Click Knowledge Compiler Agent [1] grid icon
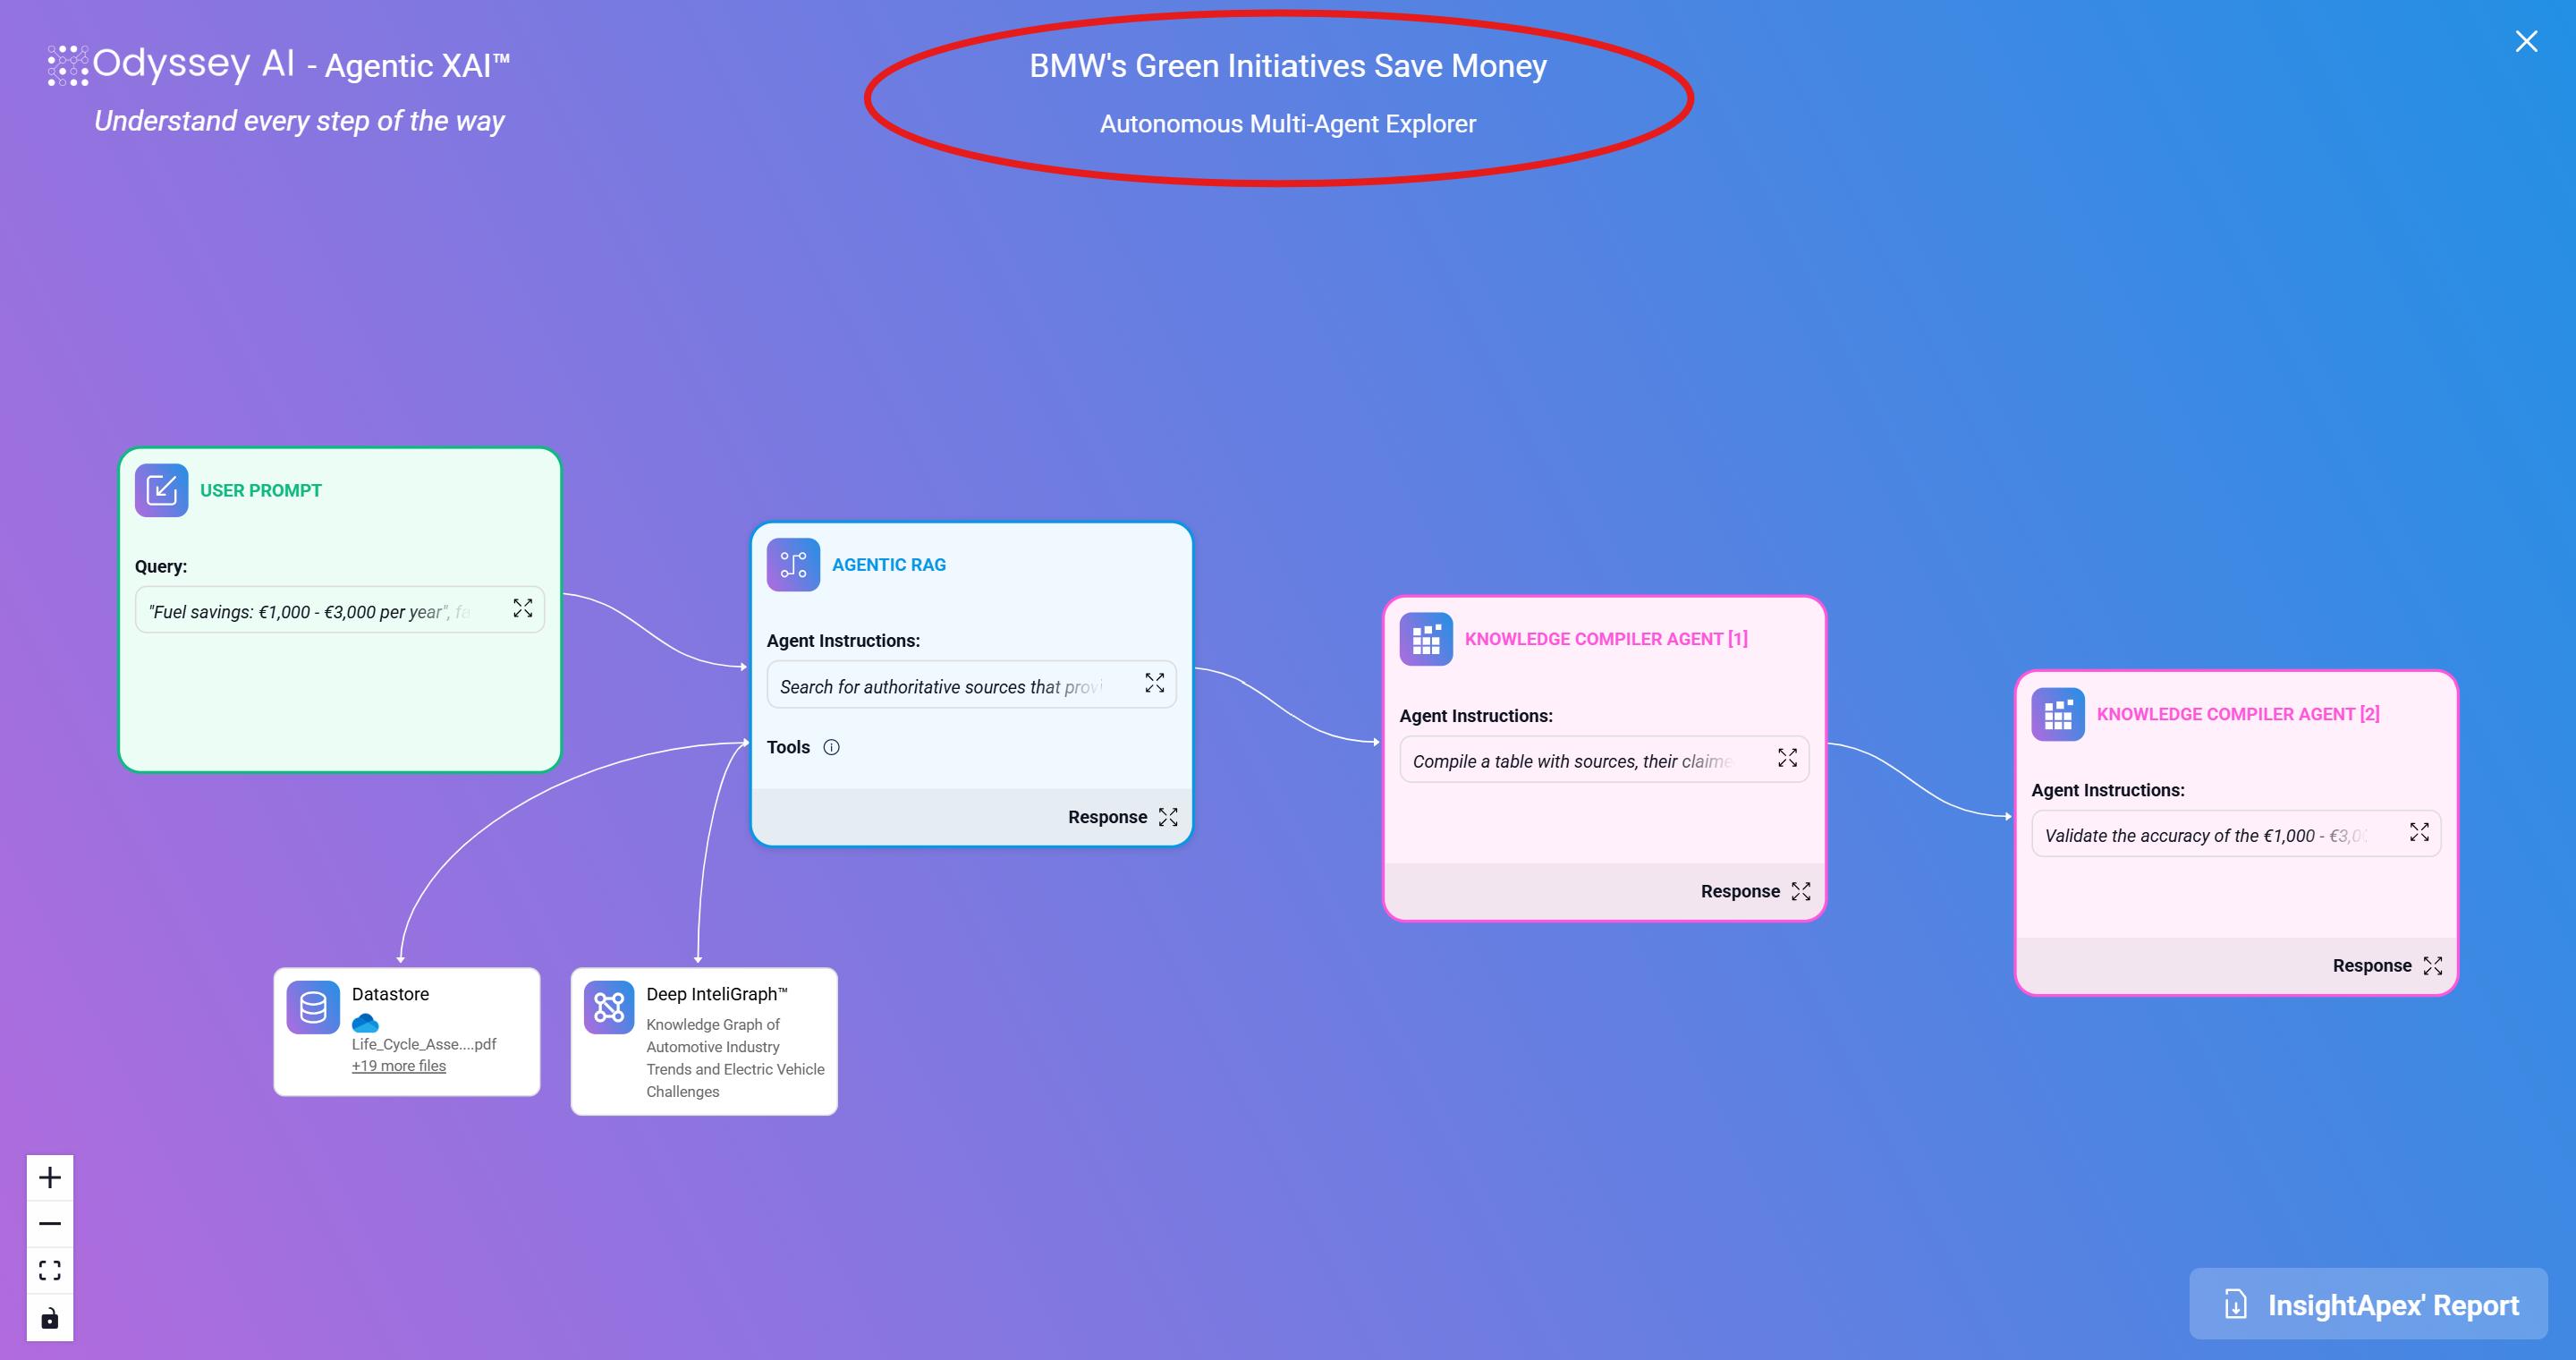Screen dimensions: 2576x1360 click(1426, 639)
